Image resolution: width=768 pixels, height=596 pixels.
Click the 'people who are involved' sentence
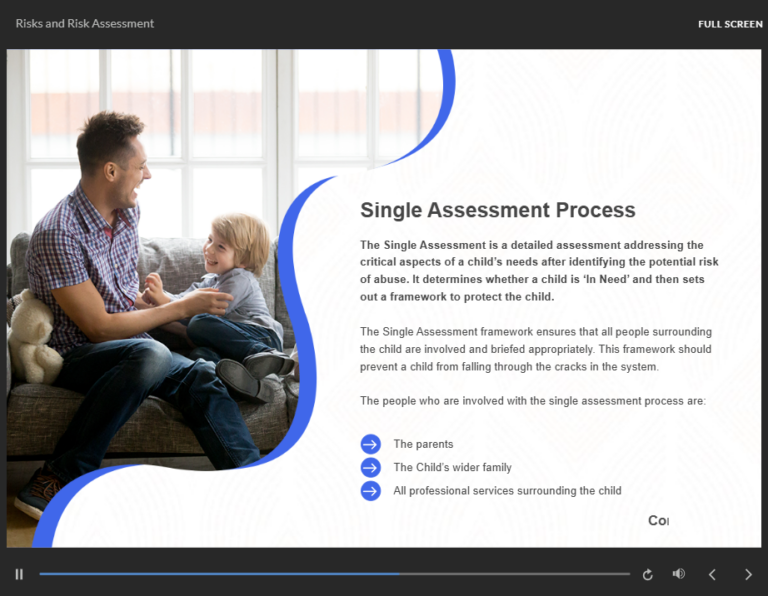(532, 401)
